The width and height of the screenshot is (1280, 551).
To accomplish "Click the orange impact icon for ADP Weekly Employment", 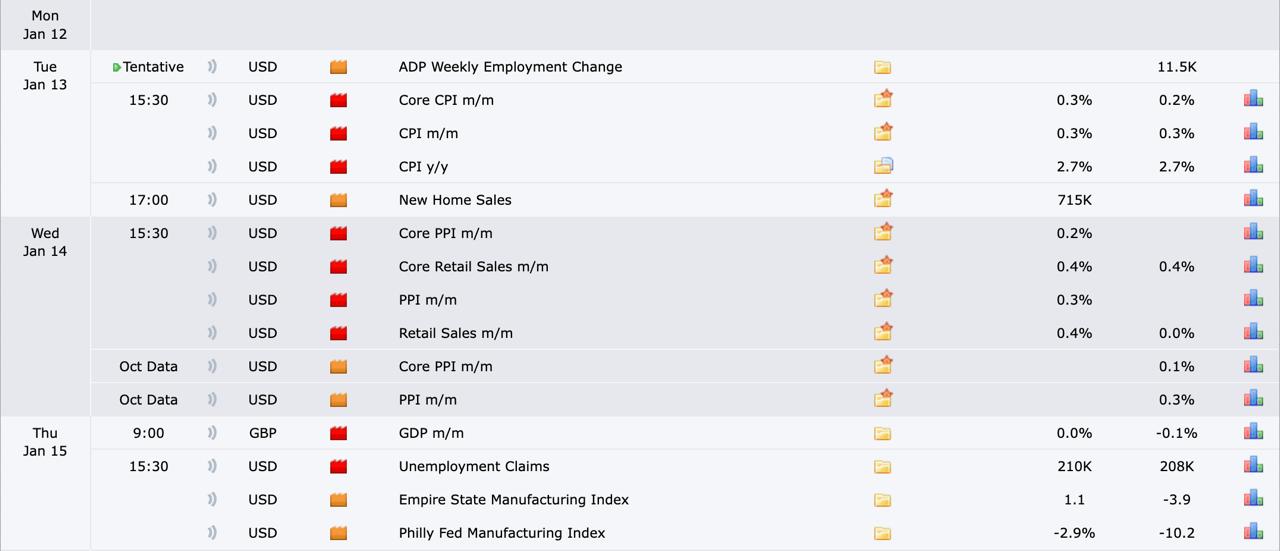I will [338, 67].
